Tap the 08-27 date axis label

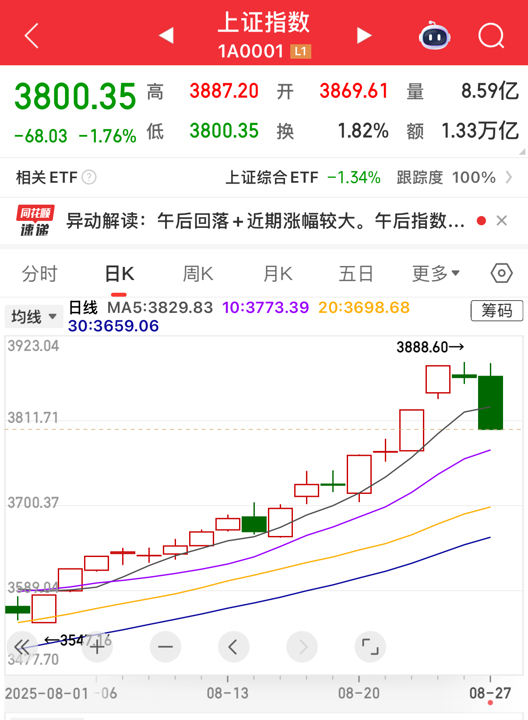coord(490,693)
